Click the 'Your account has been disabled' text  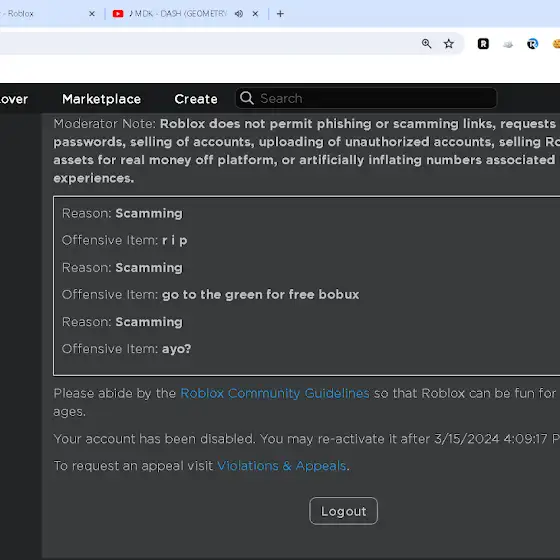154,439
